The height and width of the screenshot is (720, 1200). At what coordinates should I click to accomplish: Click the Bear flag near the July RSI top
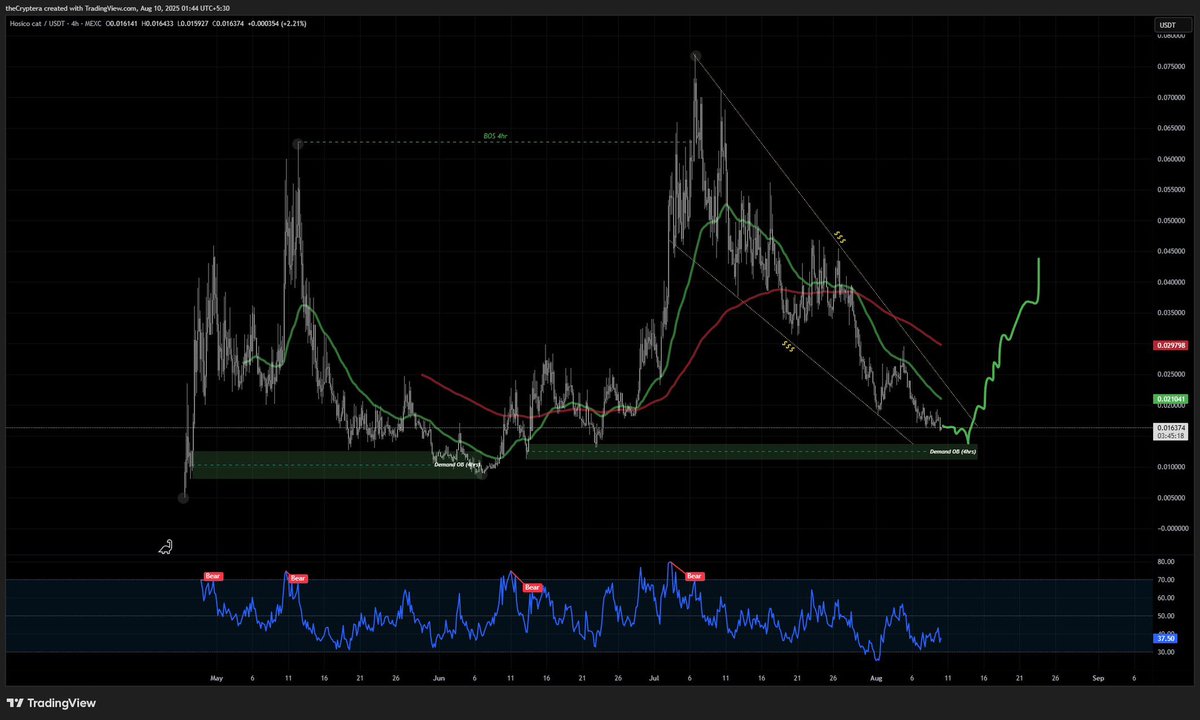(693, 575)
